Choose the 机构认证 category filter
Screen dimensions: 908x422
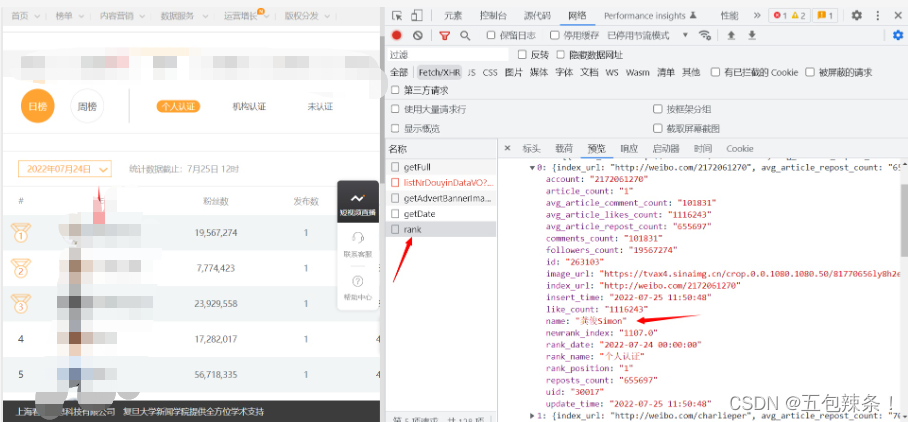[249, 107]
